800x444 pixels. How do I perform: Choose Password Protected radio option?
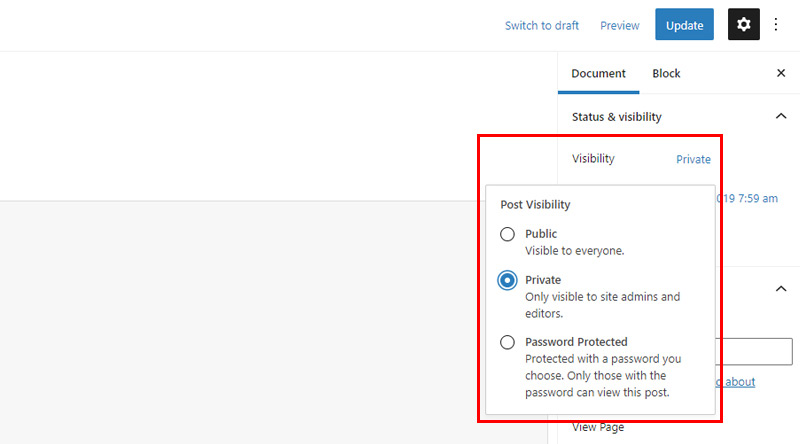(x=507, y=342)
